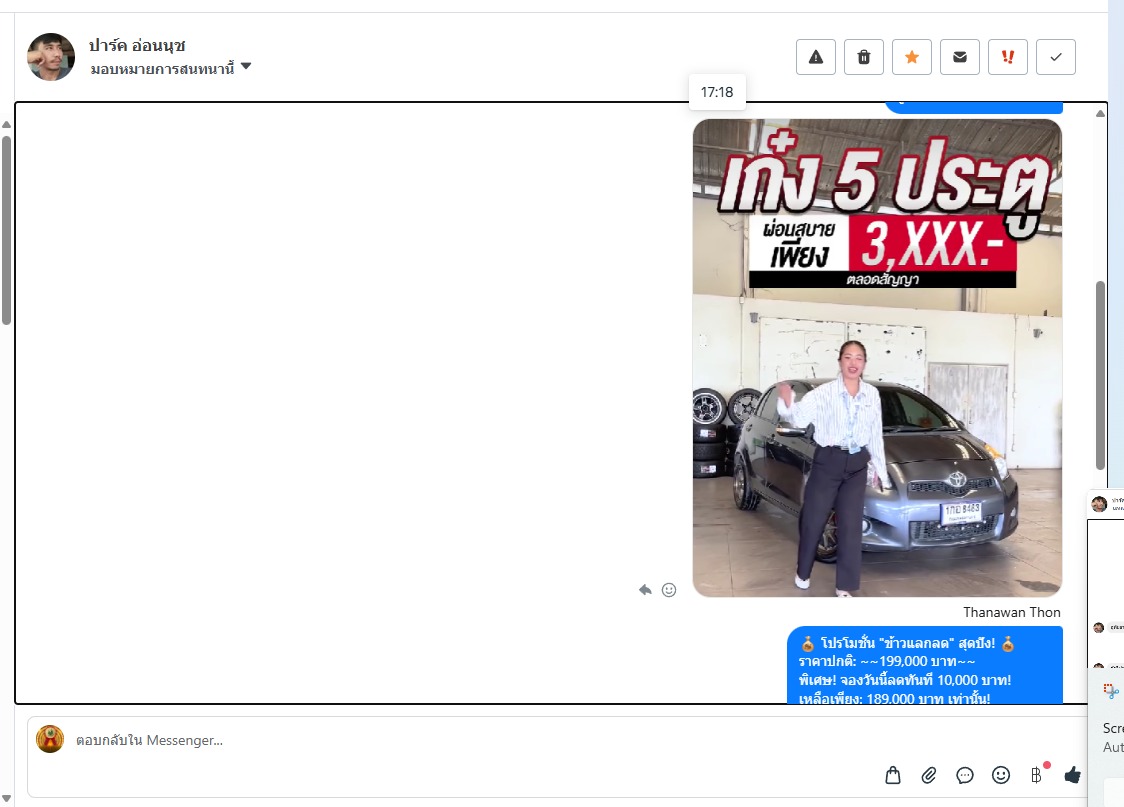Open saved replies speech bubble icon
1124x807 pixels.
[965, 775]
